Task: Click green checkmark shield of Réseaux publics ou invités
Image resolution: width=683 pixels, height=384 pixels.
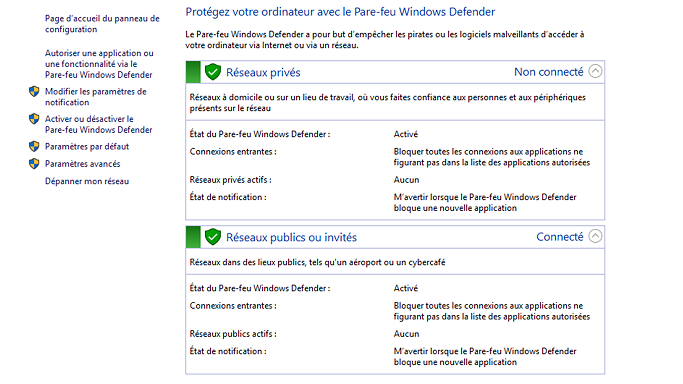Action: coord(213,237)
